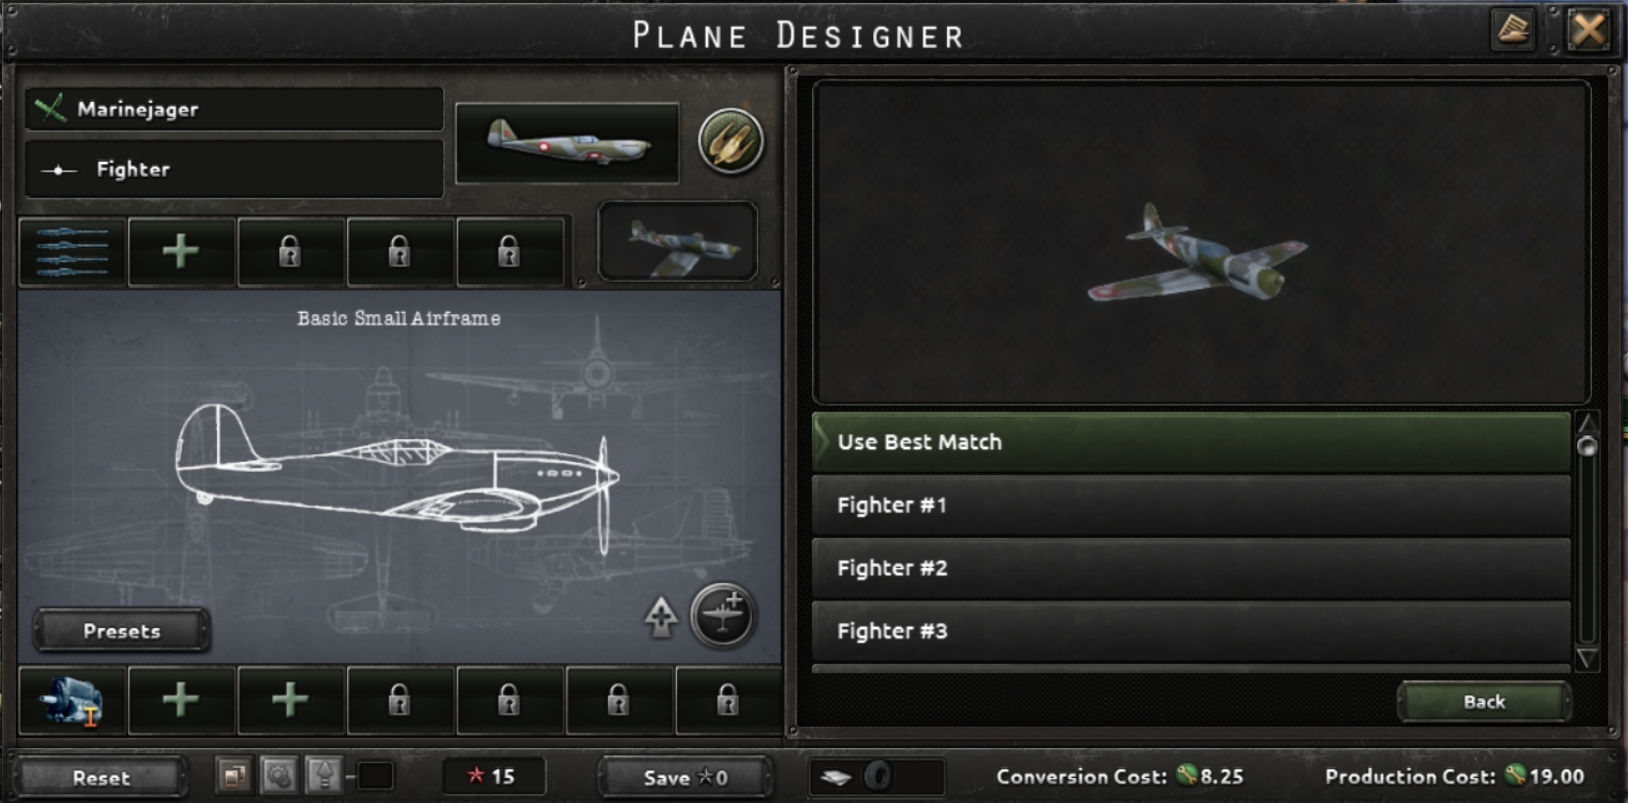This screenshot has height=803, width=1628.
Task: Click the gear icon in bottom bar
Action: (279, 776)
